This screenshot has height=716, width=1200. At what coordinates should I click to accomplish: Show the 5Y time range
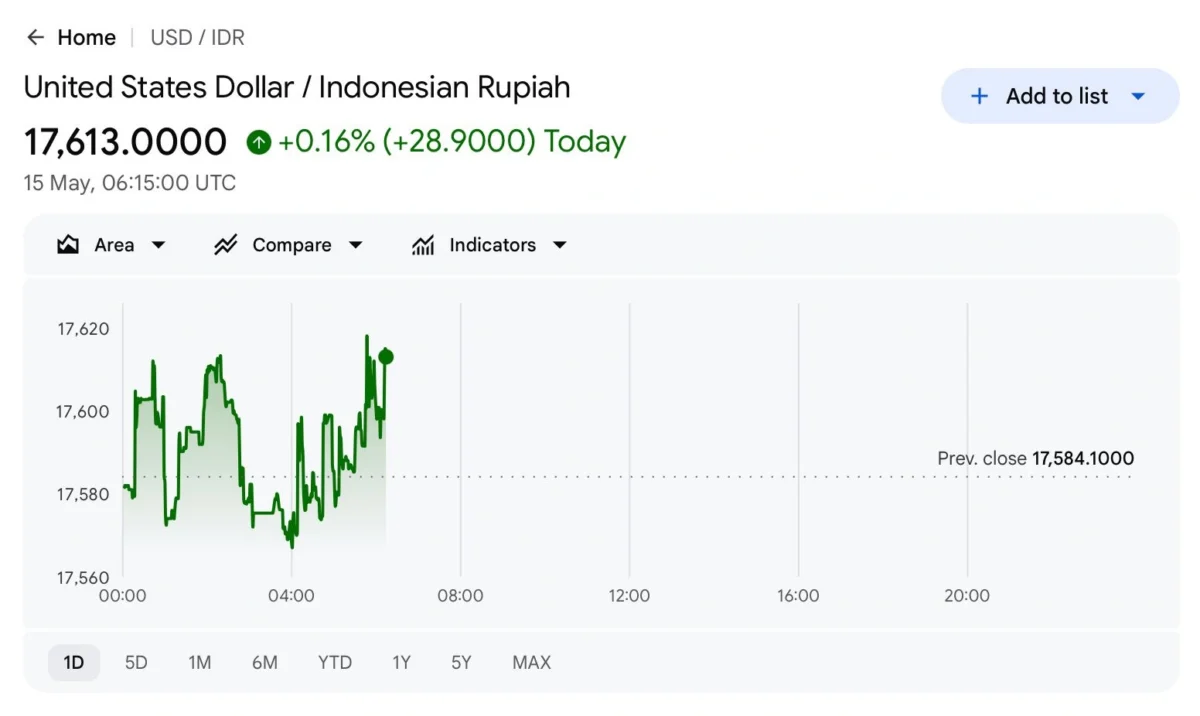[461, 662]
